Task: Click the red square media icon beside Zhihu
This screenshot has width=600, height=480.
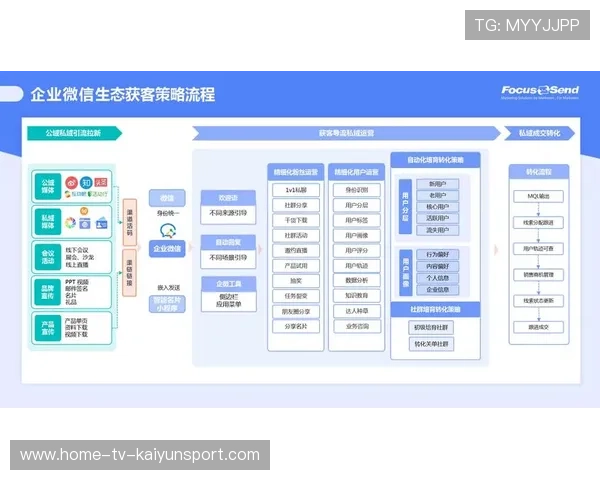Action: 101,183
